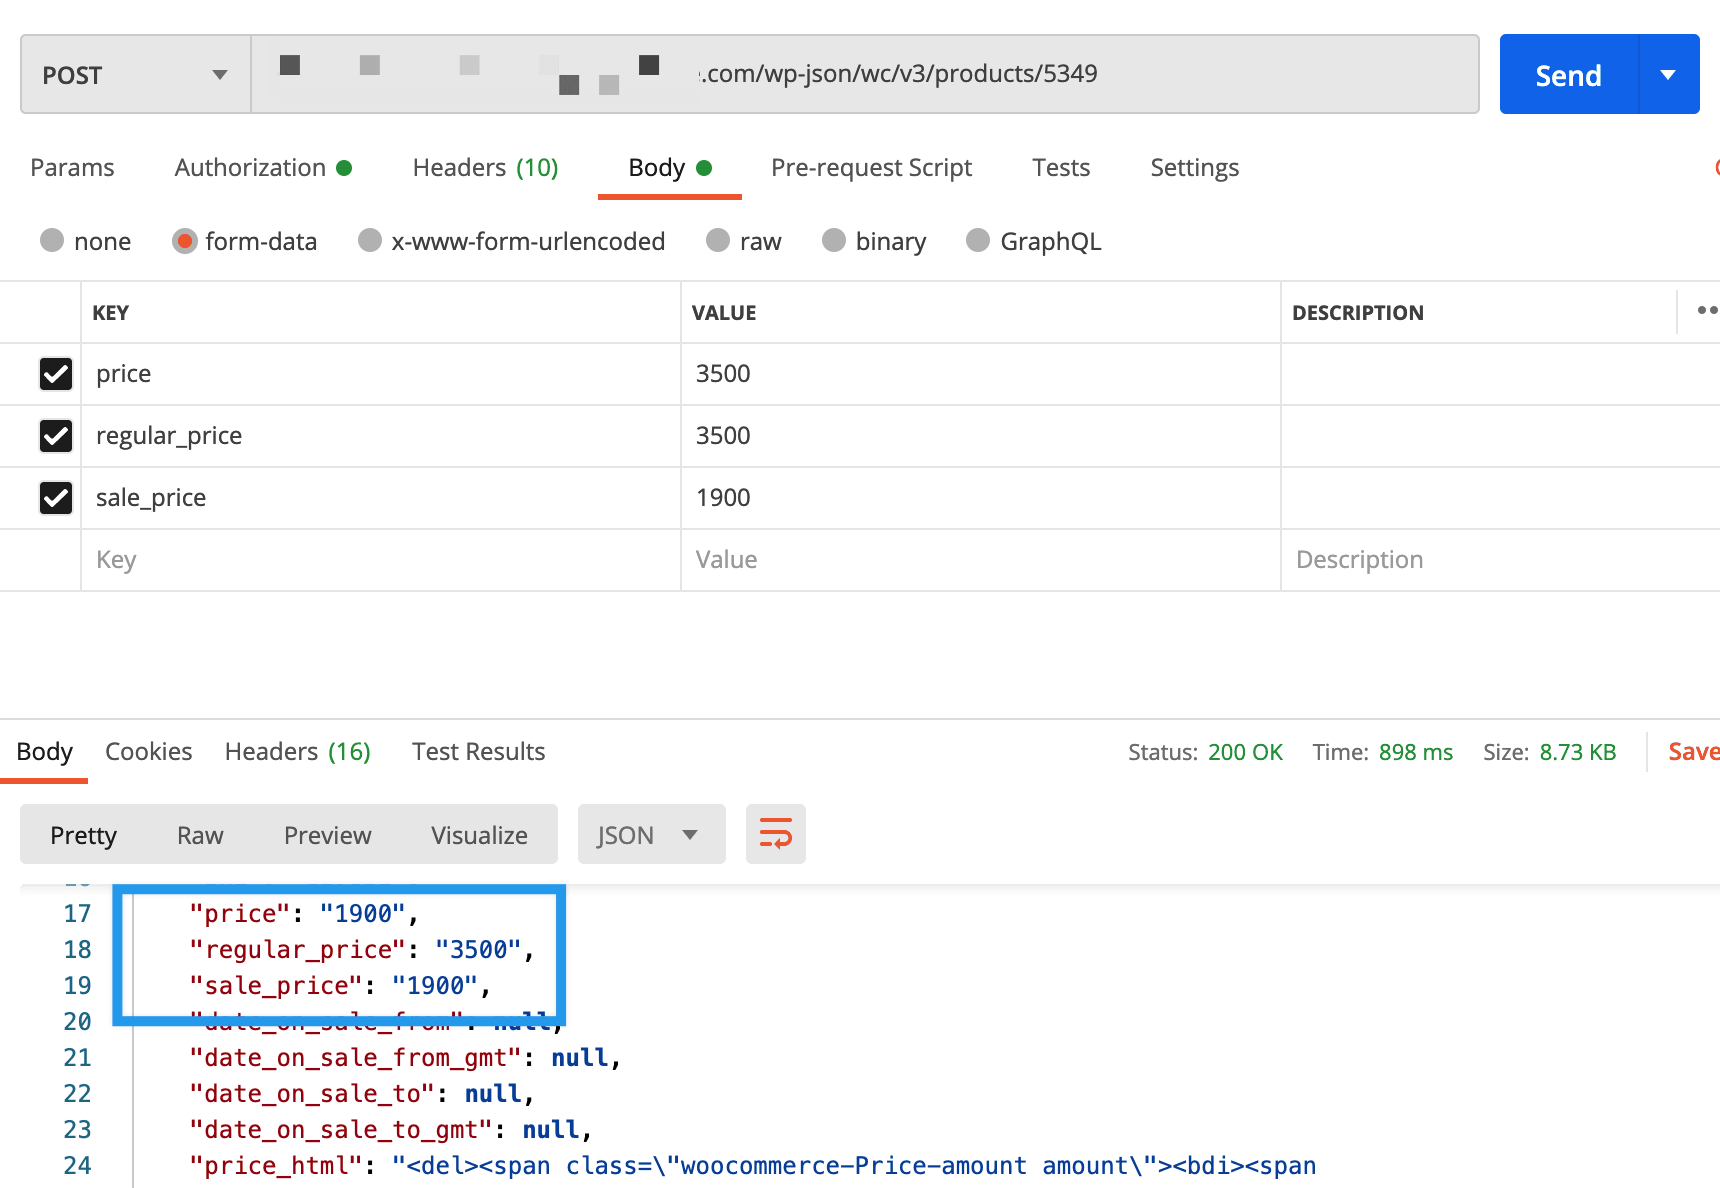Open the Authorization tab
Screen dimensions: 1720x1188
point(263,168)
